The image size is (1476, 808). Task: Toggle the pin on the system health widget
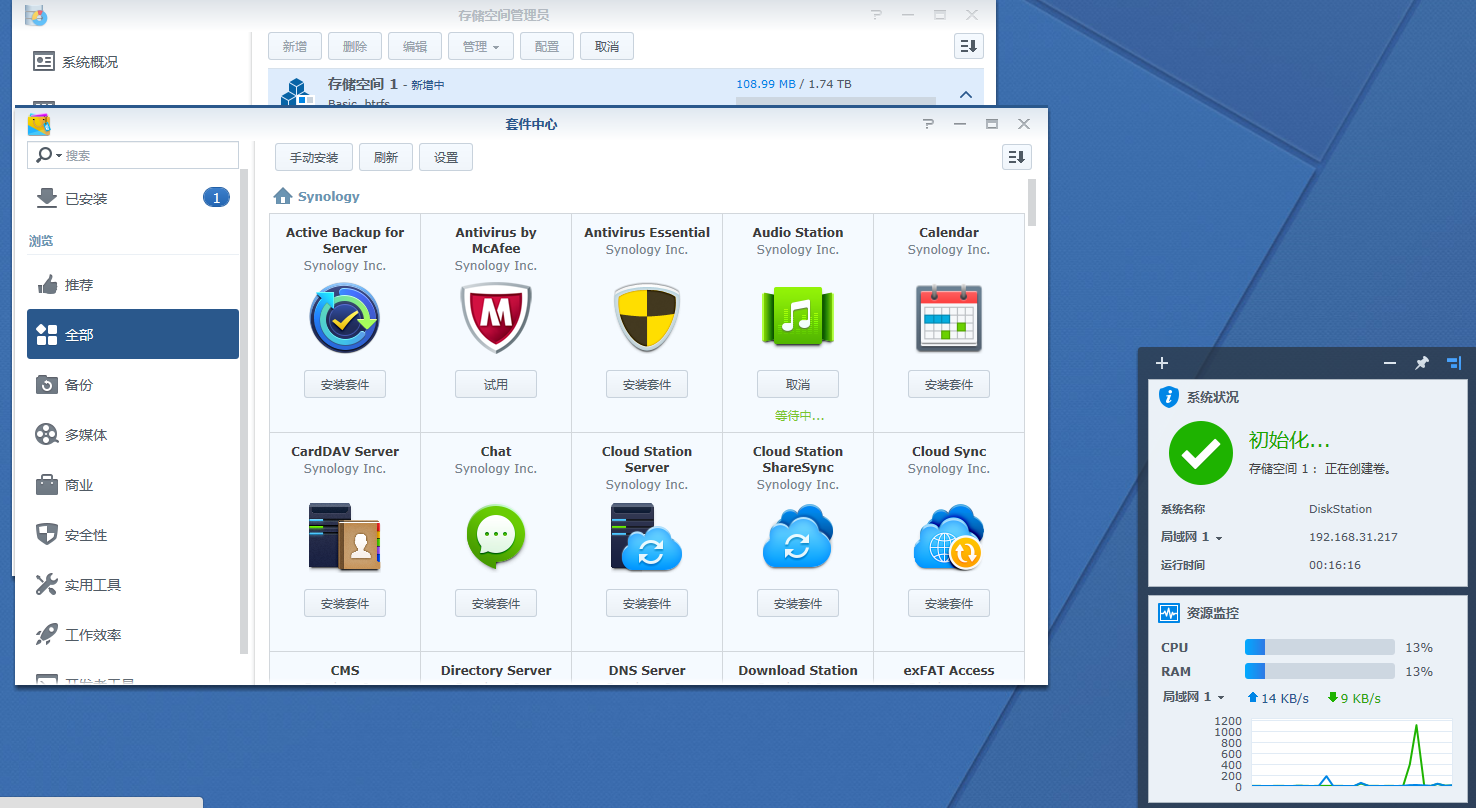1421,363
